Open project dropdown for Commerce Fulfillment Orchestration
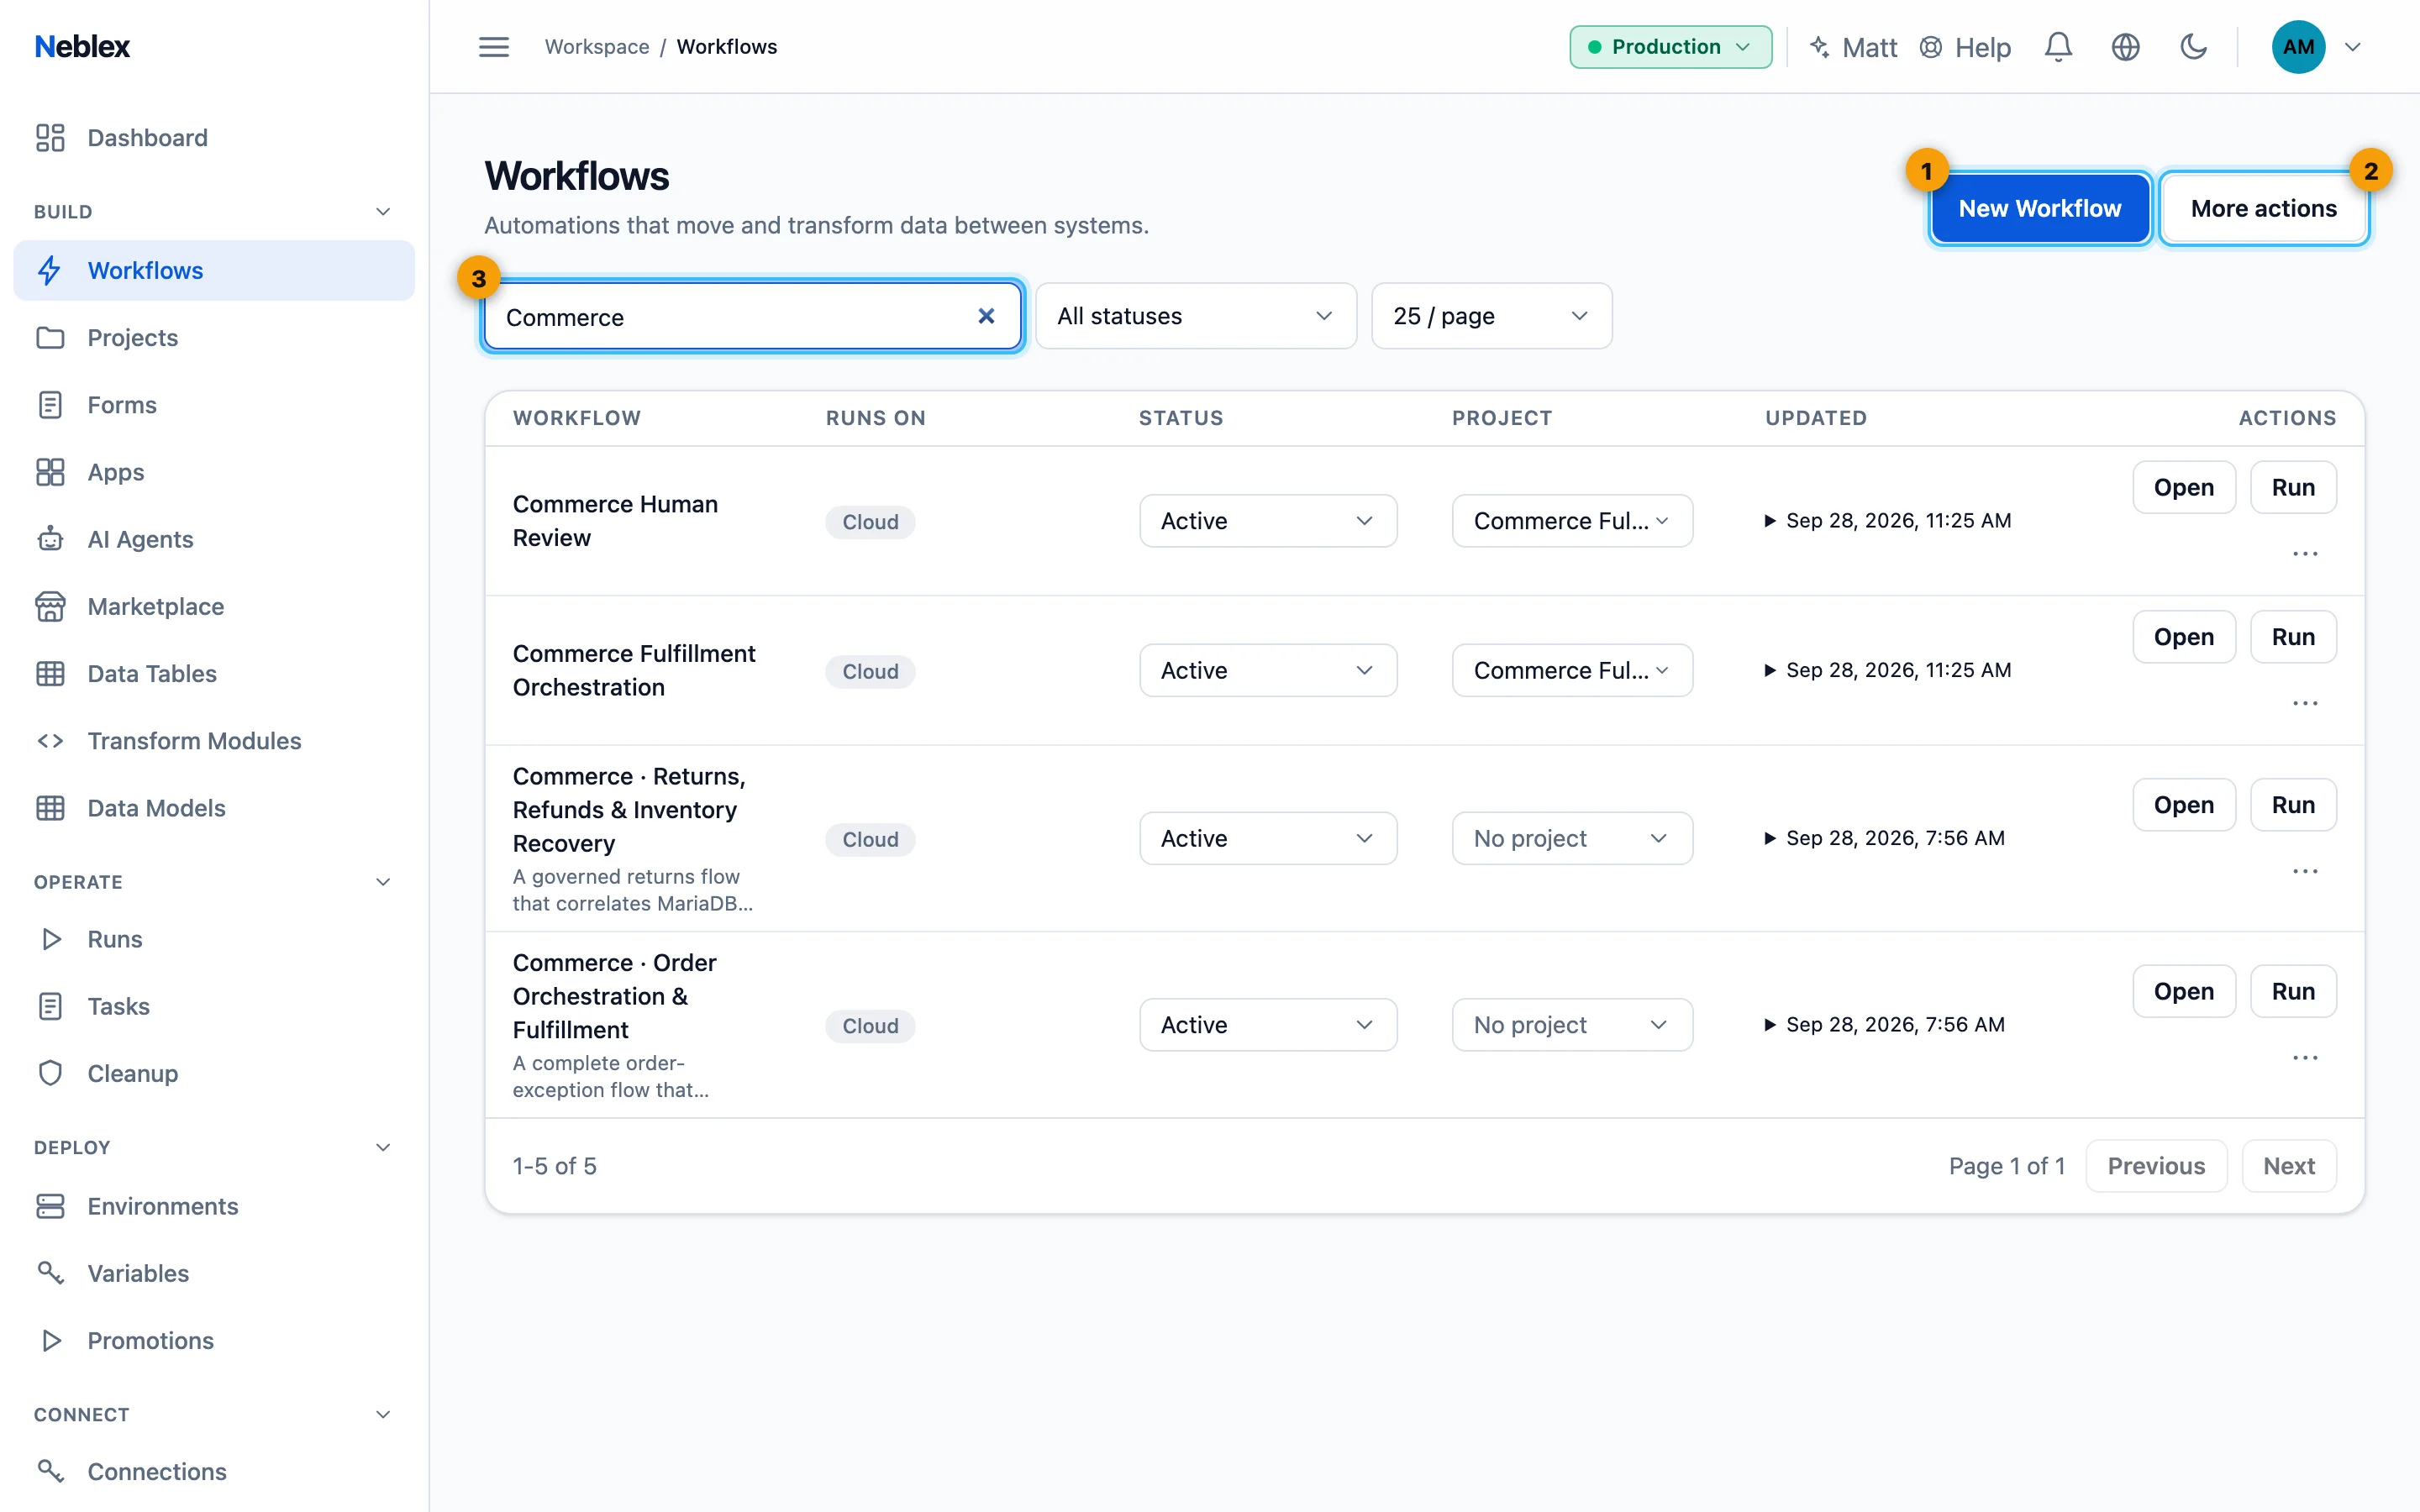This screenshot has height=1512, width=2420. pos(1572,670)
